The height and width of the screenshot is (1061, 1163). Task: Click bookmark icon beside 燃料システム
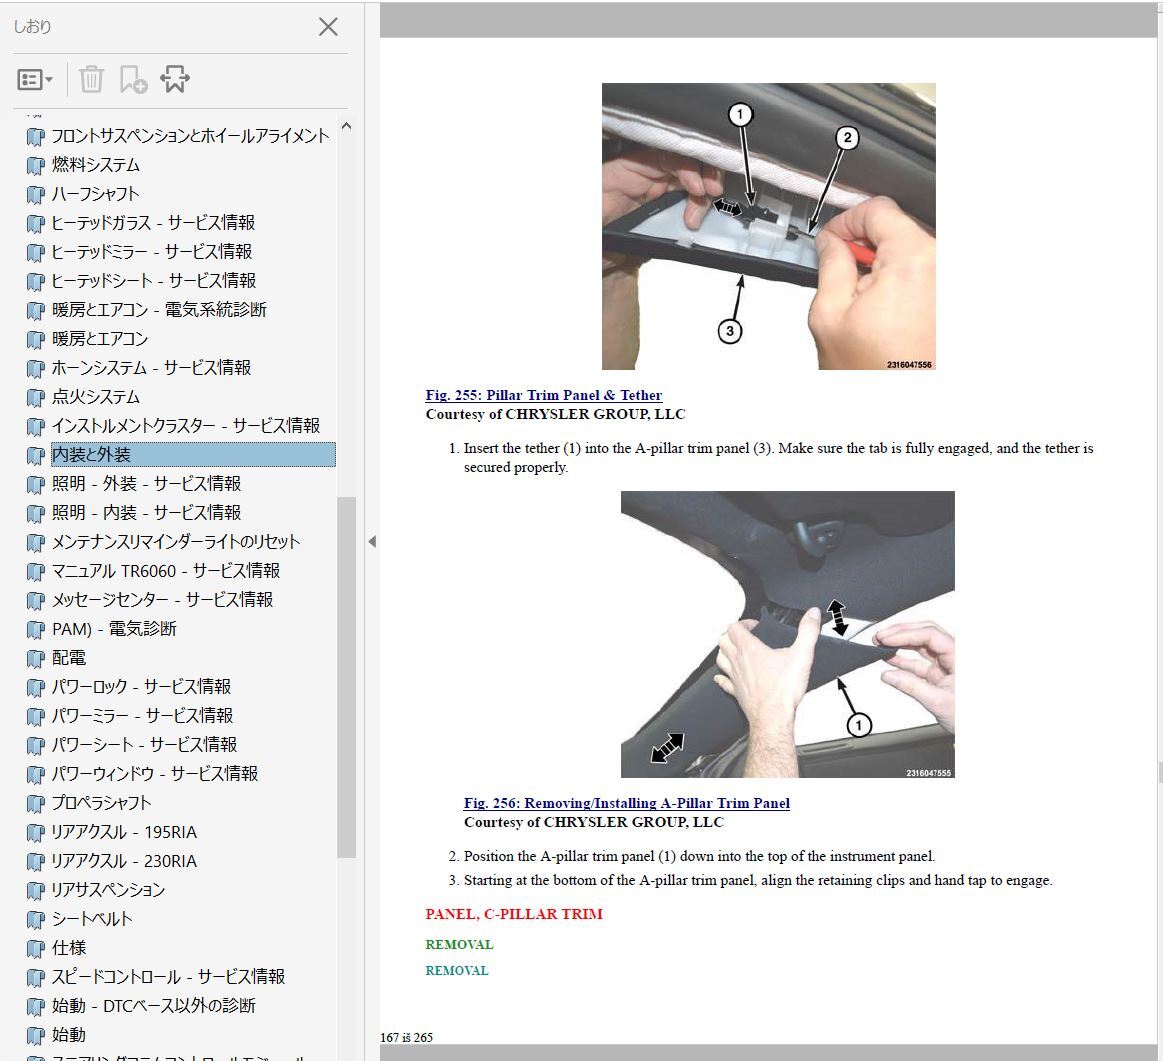coord(35,165)
